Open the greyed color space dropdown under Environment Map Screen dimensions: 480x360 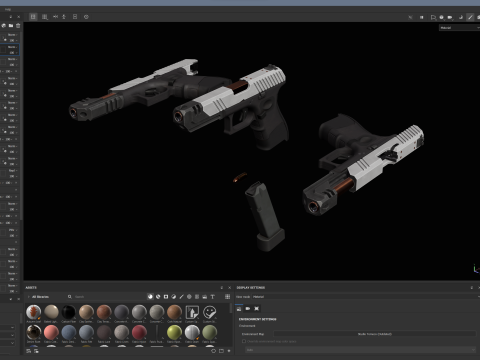pyautogui.click(x=360, y=350)
